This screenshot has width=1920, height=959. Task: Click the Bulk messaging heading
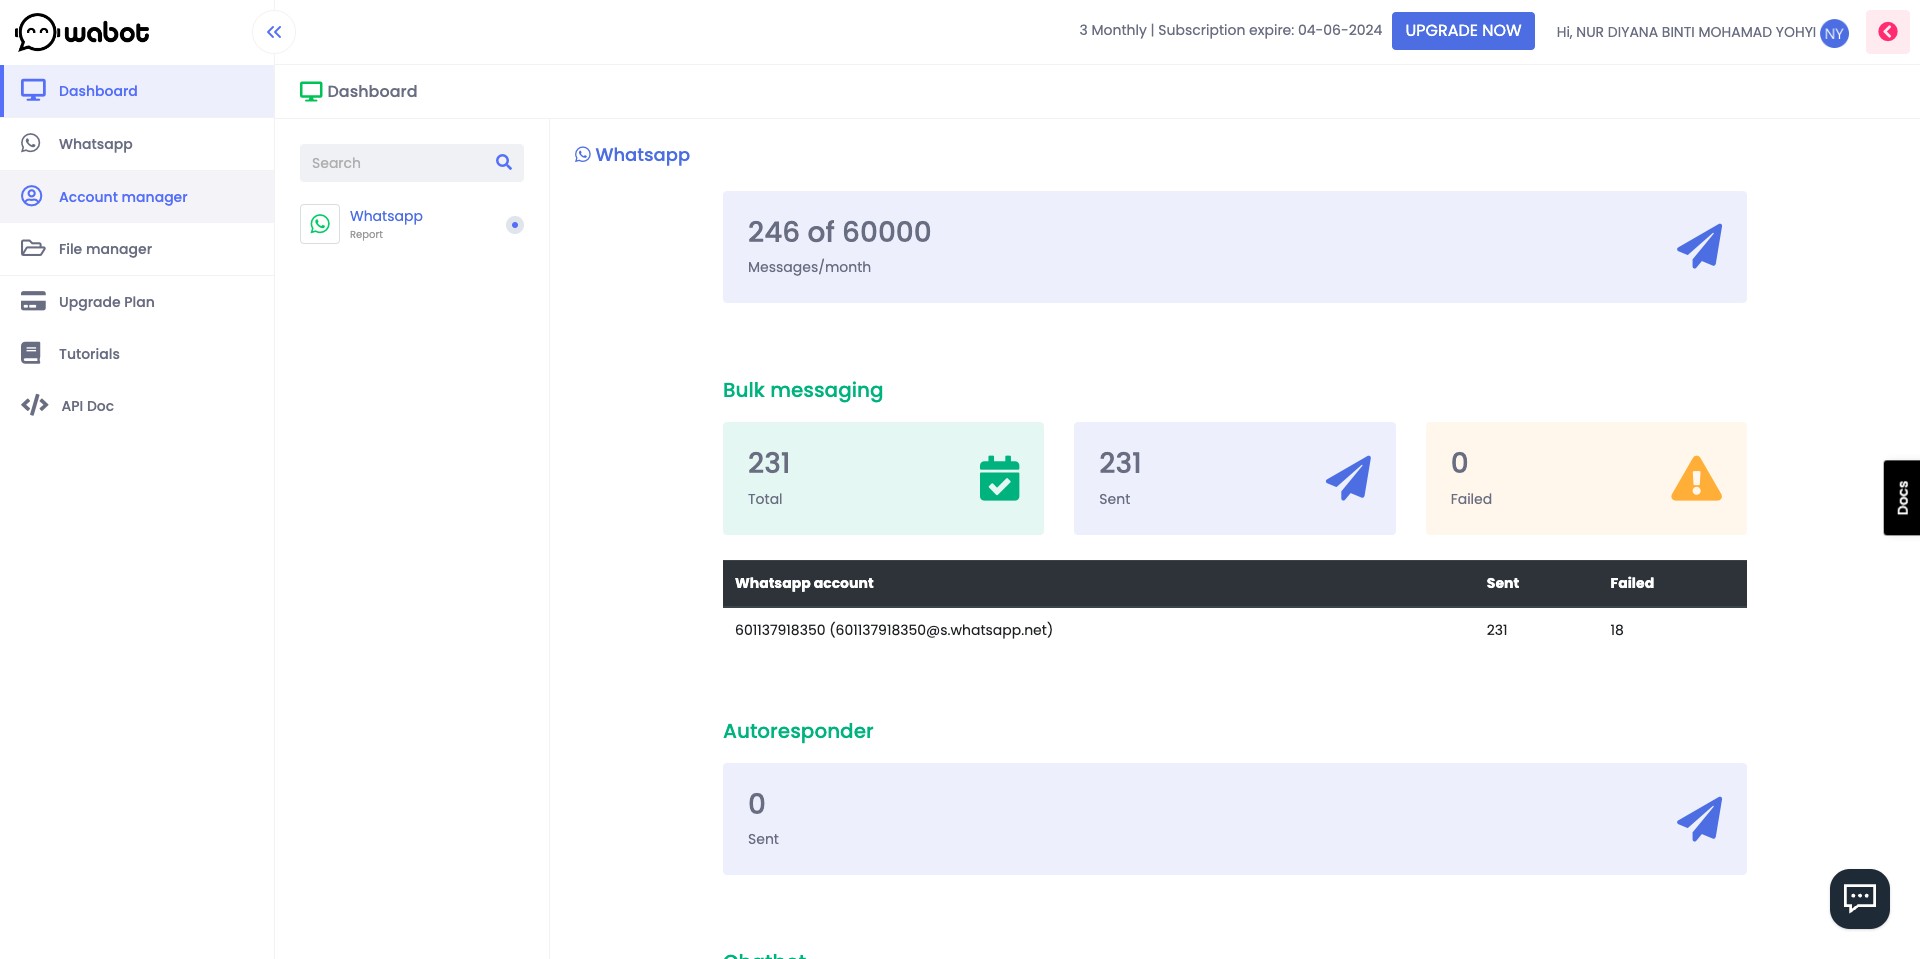(x=803, y=390)
